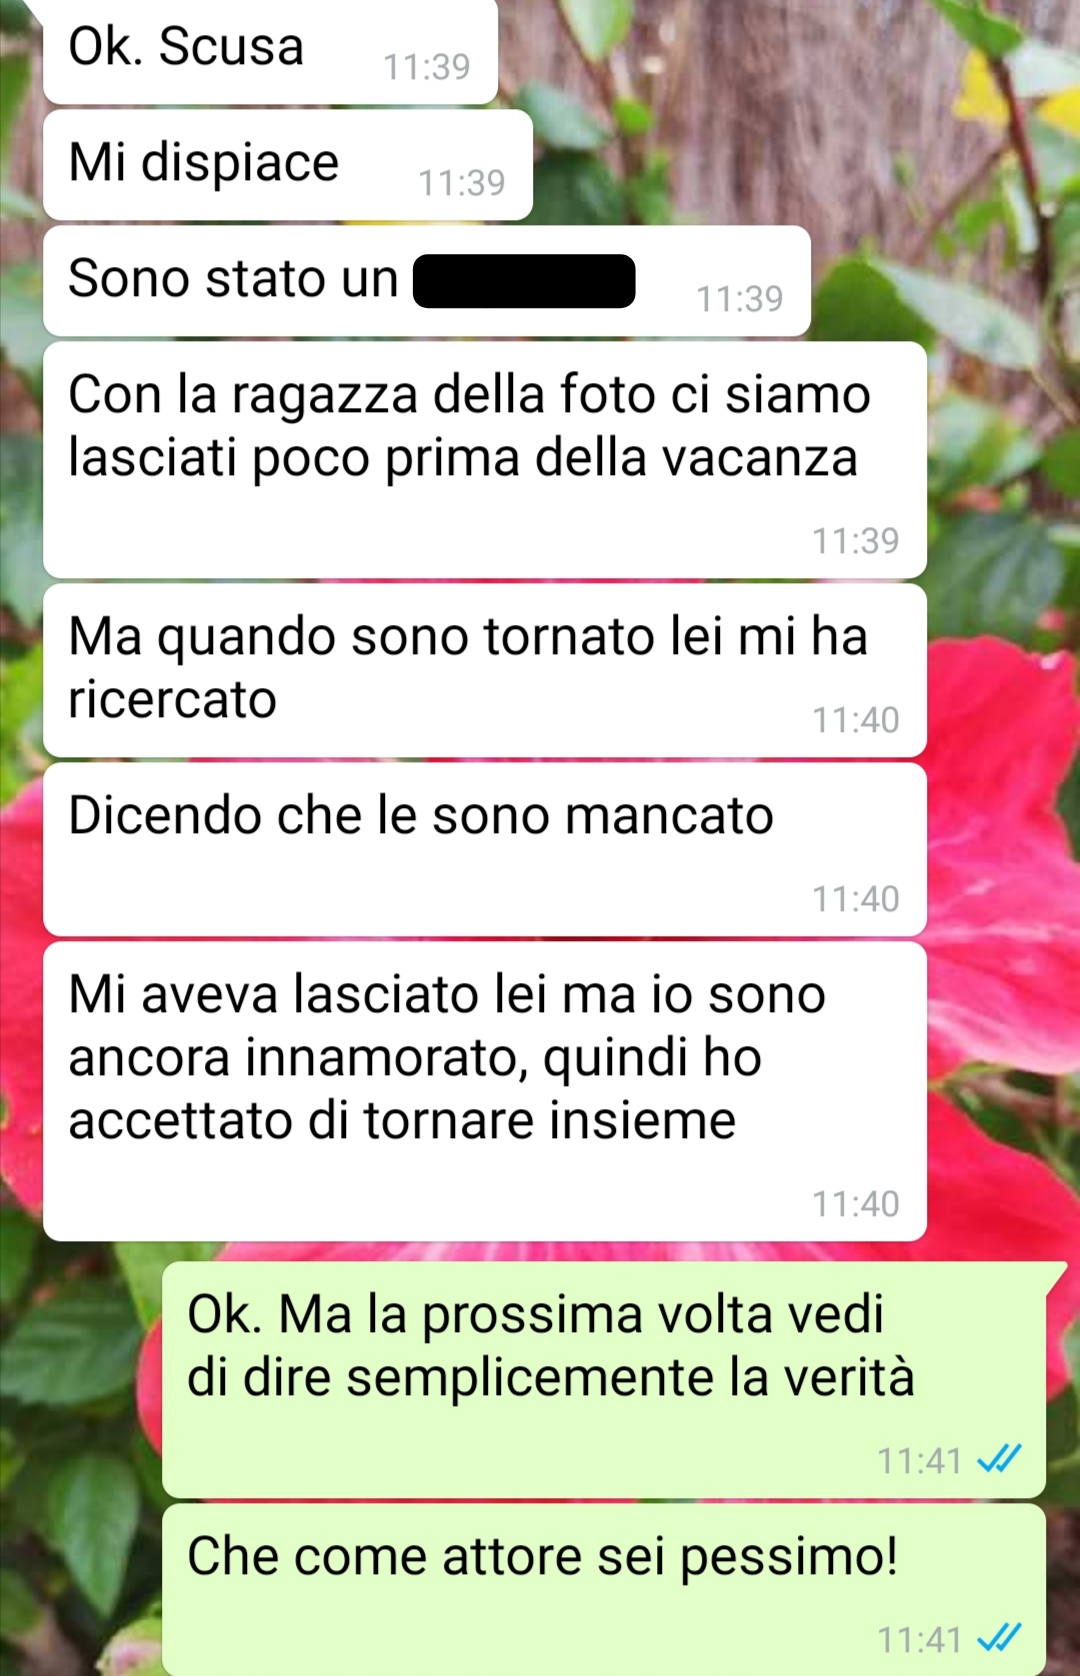Viewport: 1080px width, 1676px height.
Task: Tap 11:39 timestamp next to 'Mi dispiace'
Action: (x=462, y=183)
